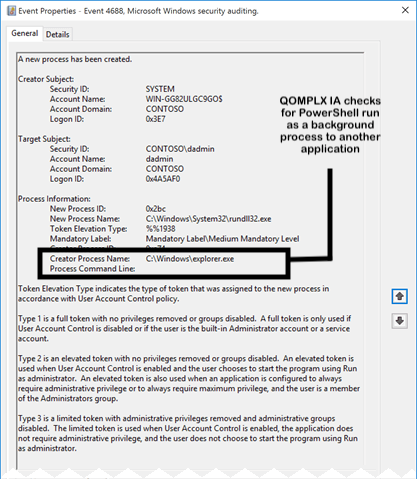417x479 pixels.
Task: Click the Event Properties title bar icon
Action: click(11, 11)
